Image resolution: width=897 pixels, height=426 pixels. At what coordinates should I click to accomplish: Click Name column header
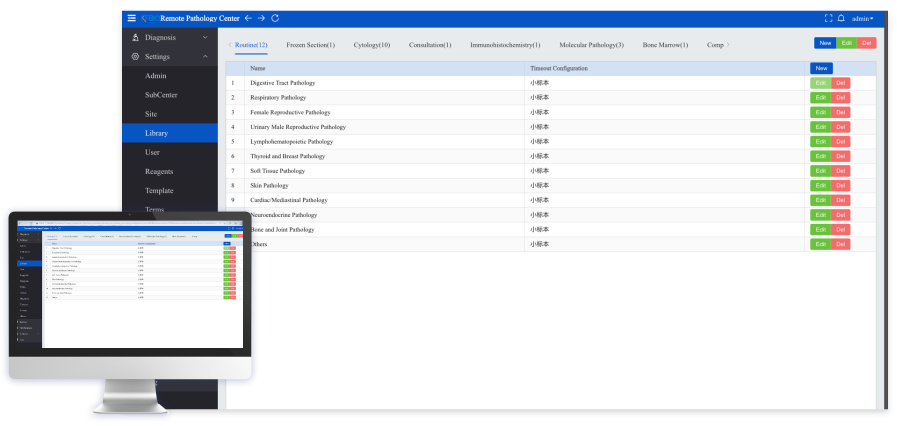(384, 69)
